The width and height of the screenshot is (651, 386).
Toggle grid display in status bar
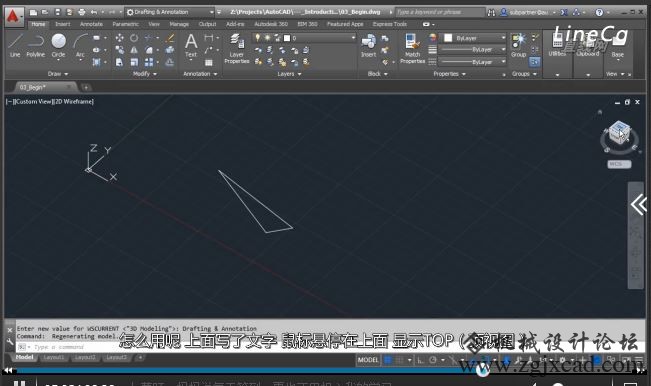pyautogui.click(x=388, y=360)
